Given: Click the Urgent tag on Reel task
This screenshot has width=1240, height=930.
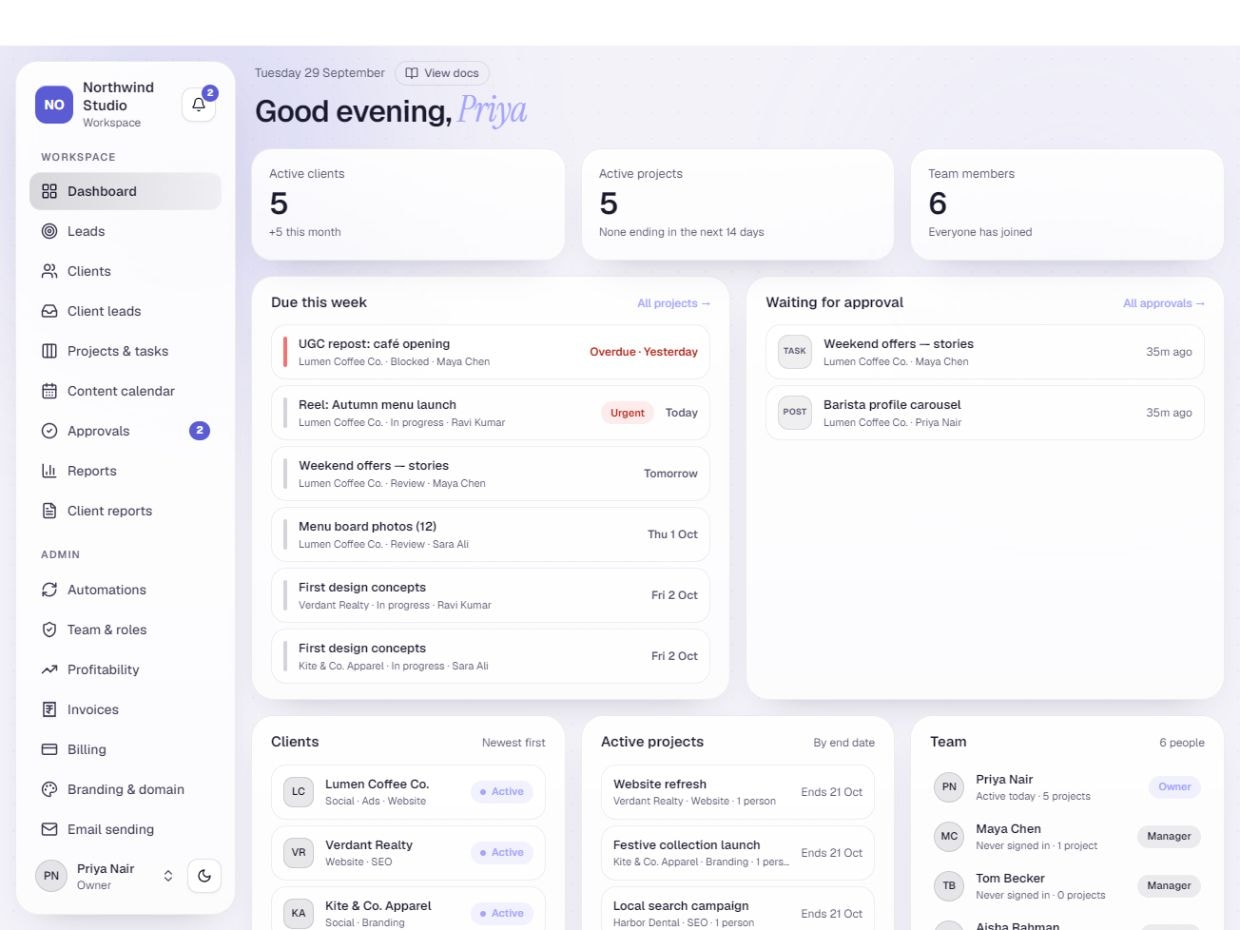Looking at the screenshot, I should 627,413.
